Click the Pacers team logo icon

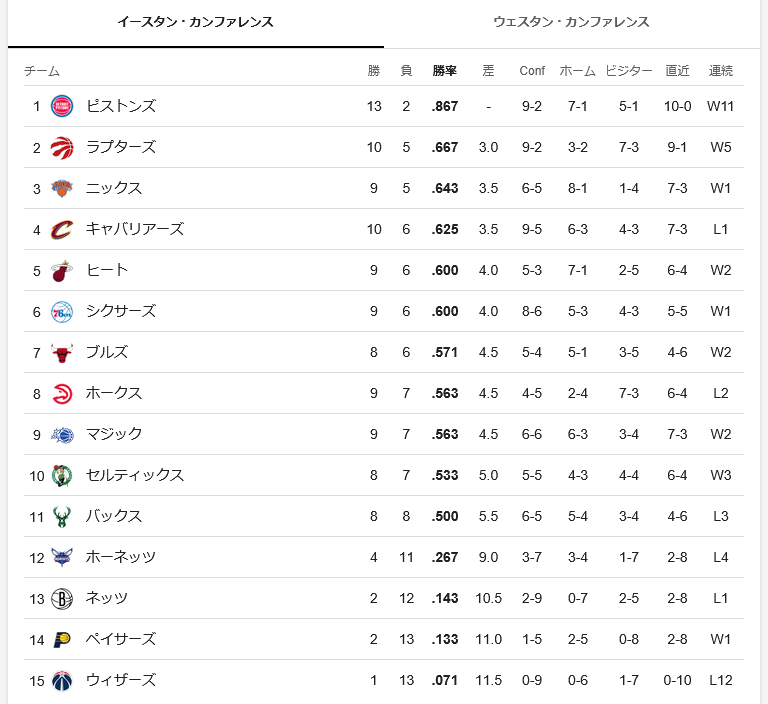click(x=62, y=639)
